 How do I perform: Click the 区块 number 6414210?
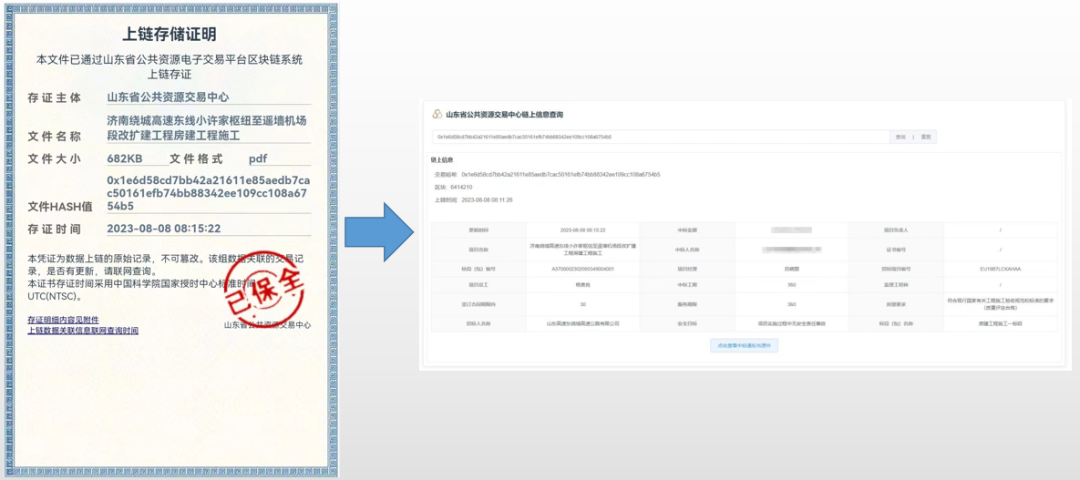(474, 187)
